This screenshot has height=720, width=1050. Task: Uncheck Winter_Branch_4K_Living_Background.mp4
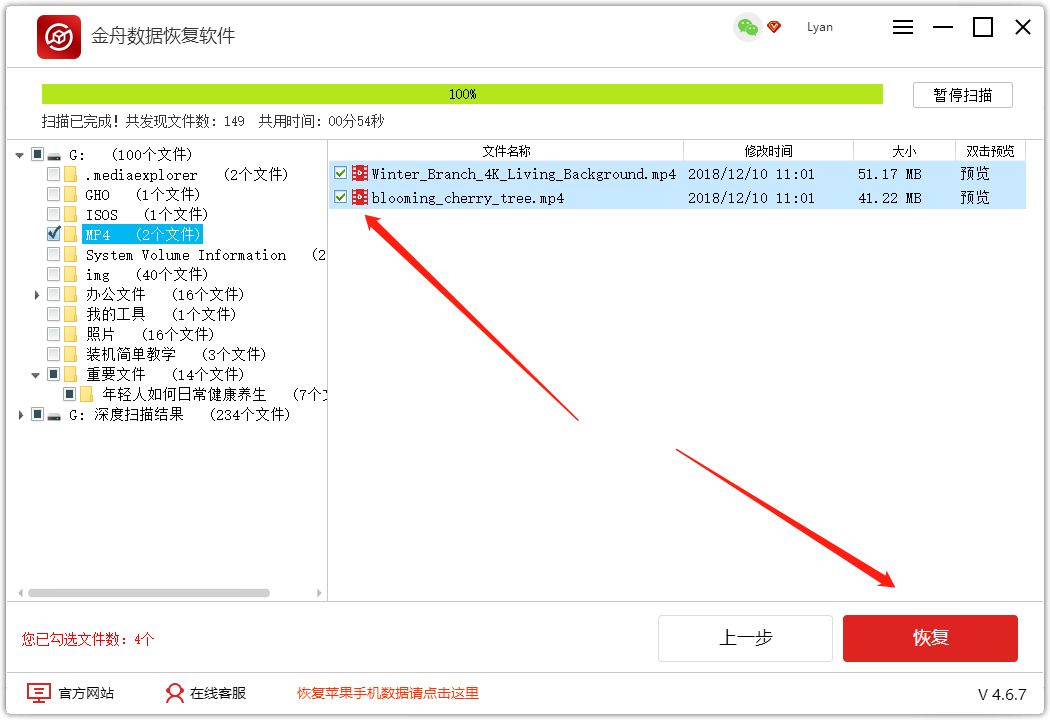coord(340,172)
